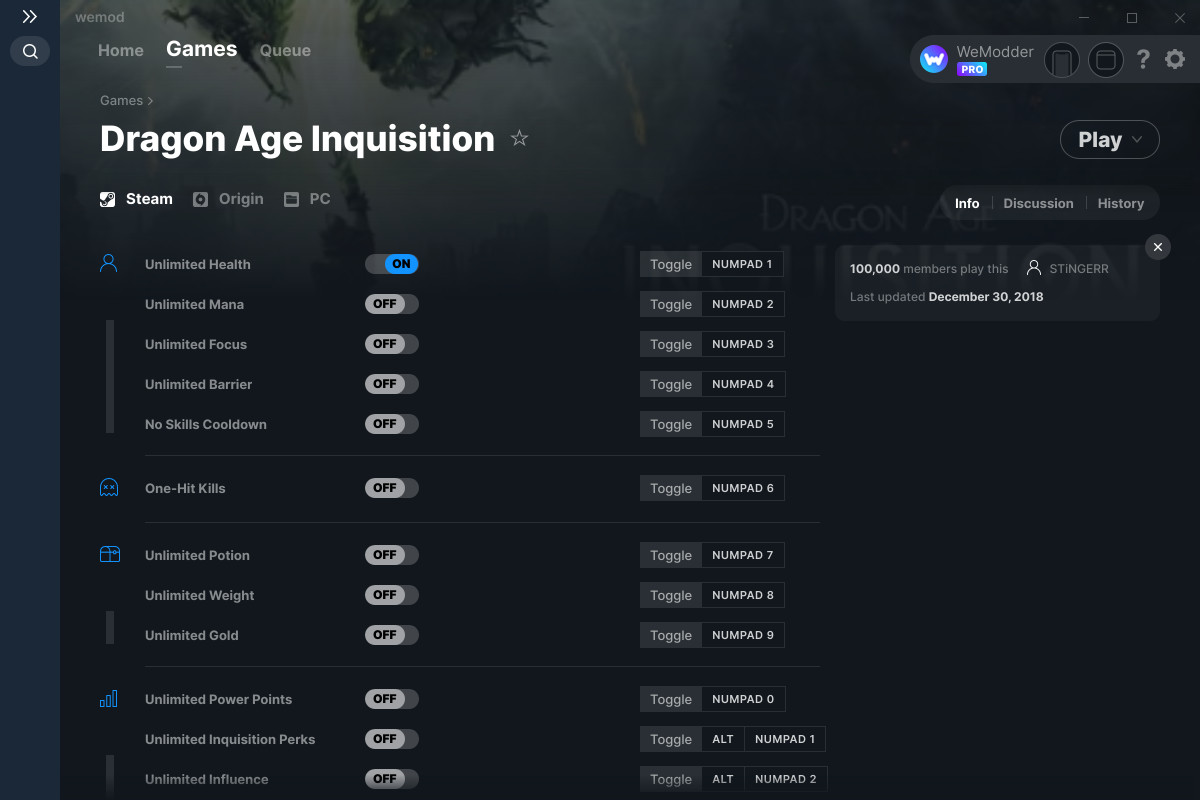Expand the sidebar with double-chevron icon
The image size is (1200, 800).
(30, 17)
